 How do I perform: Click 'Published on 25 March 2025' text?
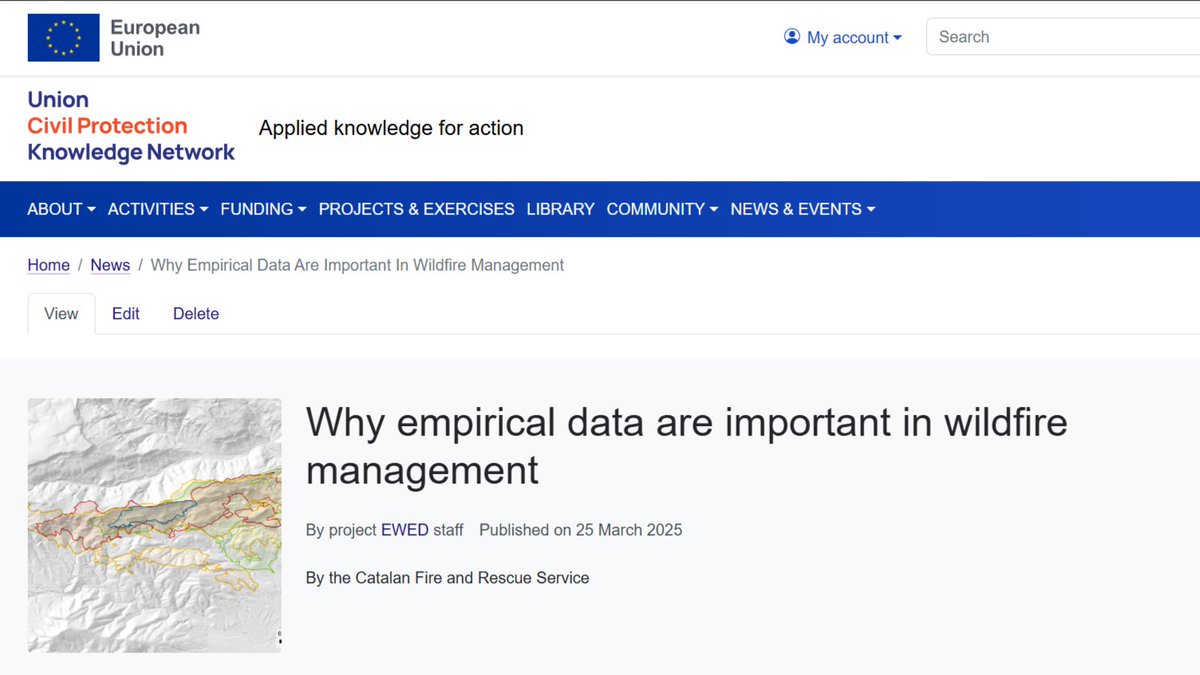tap(581, 530)
